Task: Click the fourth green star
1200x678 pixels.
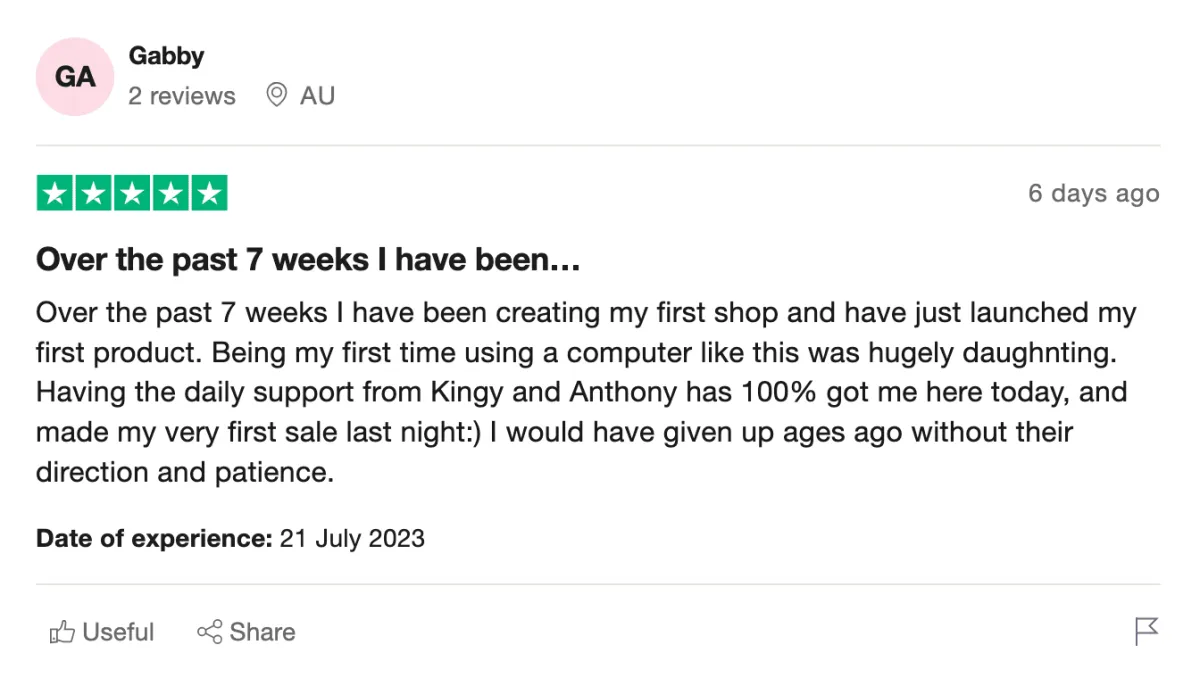Action: pyautogui.click(x=170, y=193)
